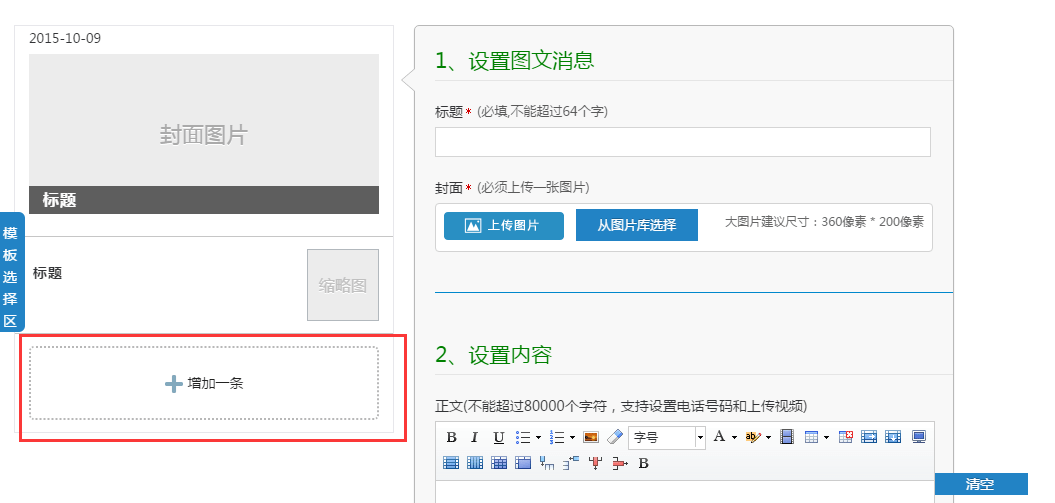Image resolution: width=1055 pixels, height=503 pixels.
Task: Click the 上传图片 upload button
Action: pyautogui.click(x=504, y=226)
